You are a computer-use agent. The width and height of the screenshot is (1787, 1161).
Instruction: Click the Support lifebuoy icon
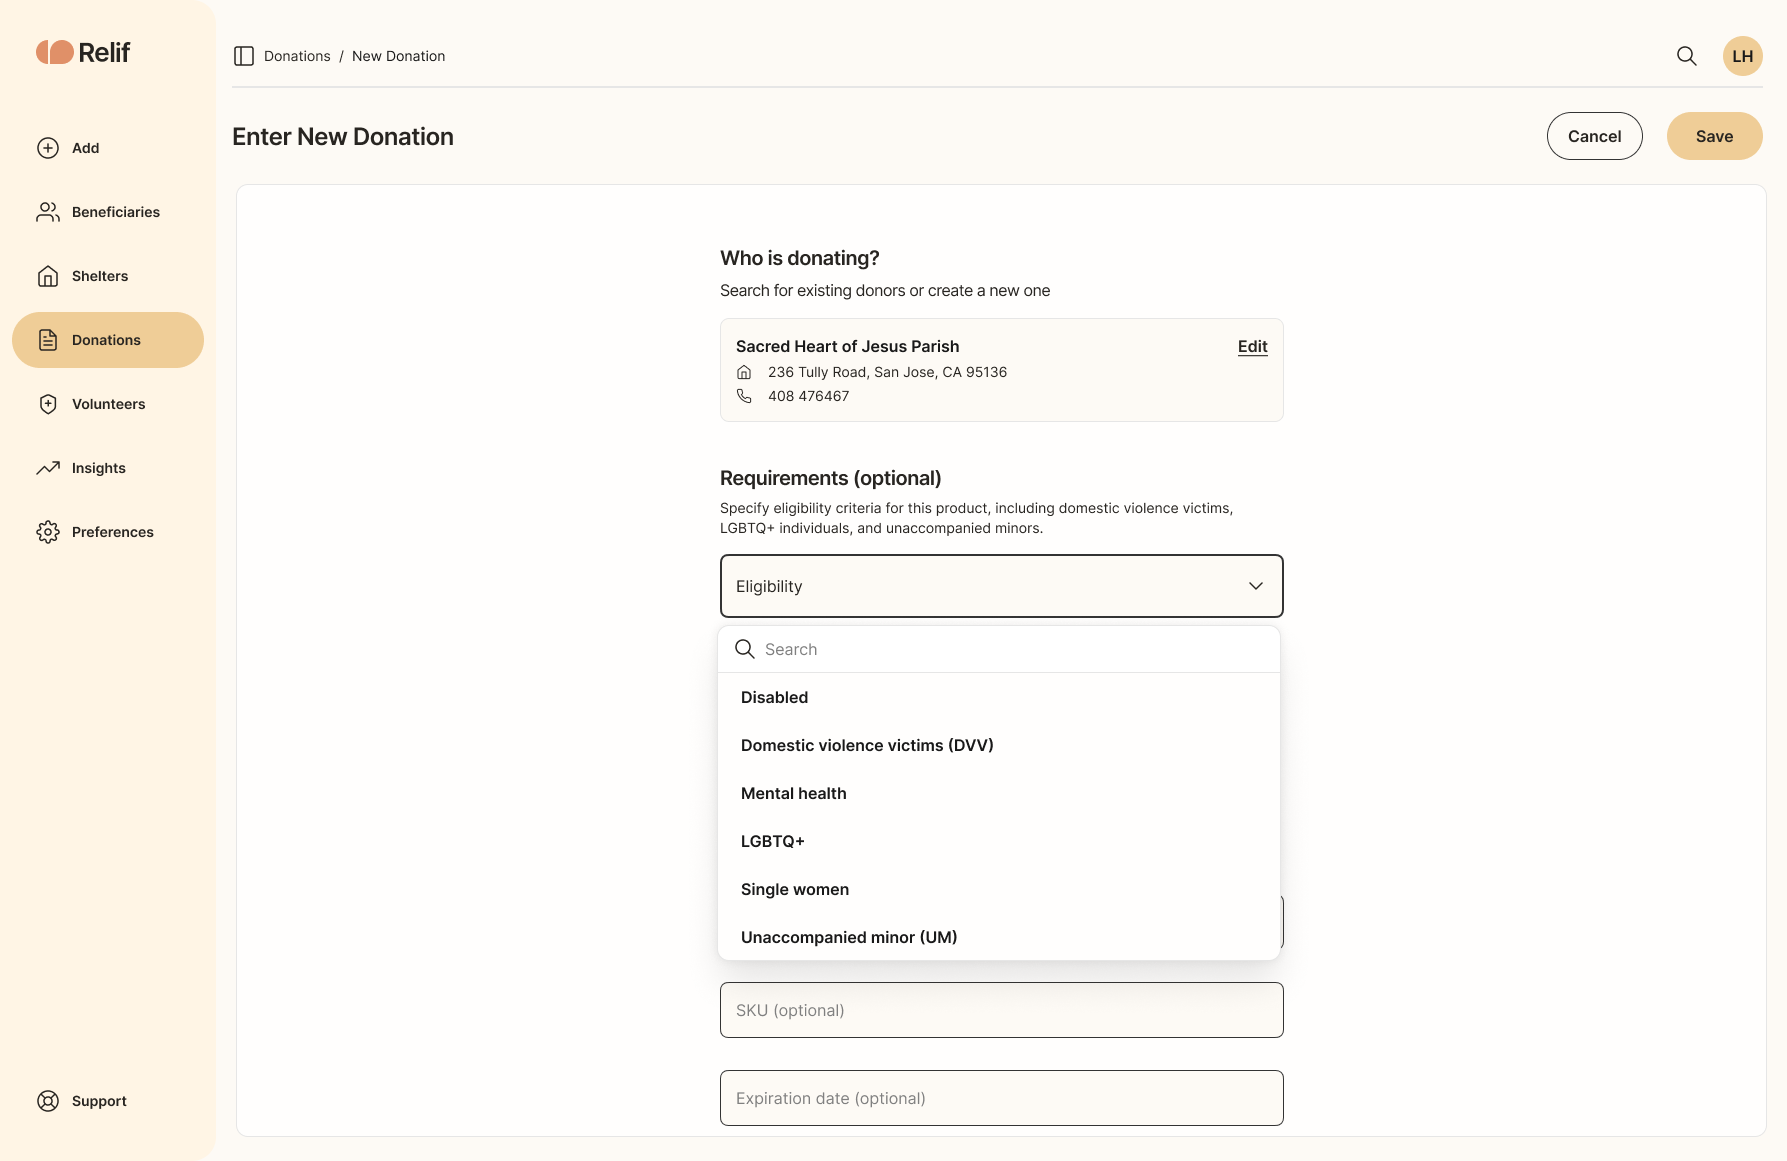coord(48,1101)
